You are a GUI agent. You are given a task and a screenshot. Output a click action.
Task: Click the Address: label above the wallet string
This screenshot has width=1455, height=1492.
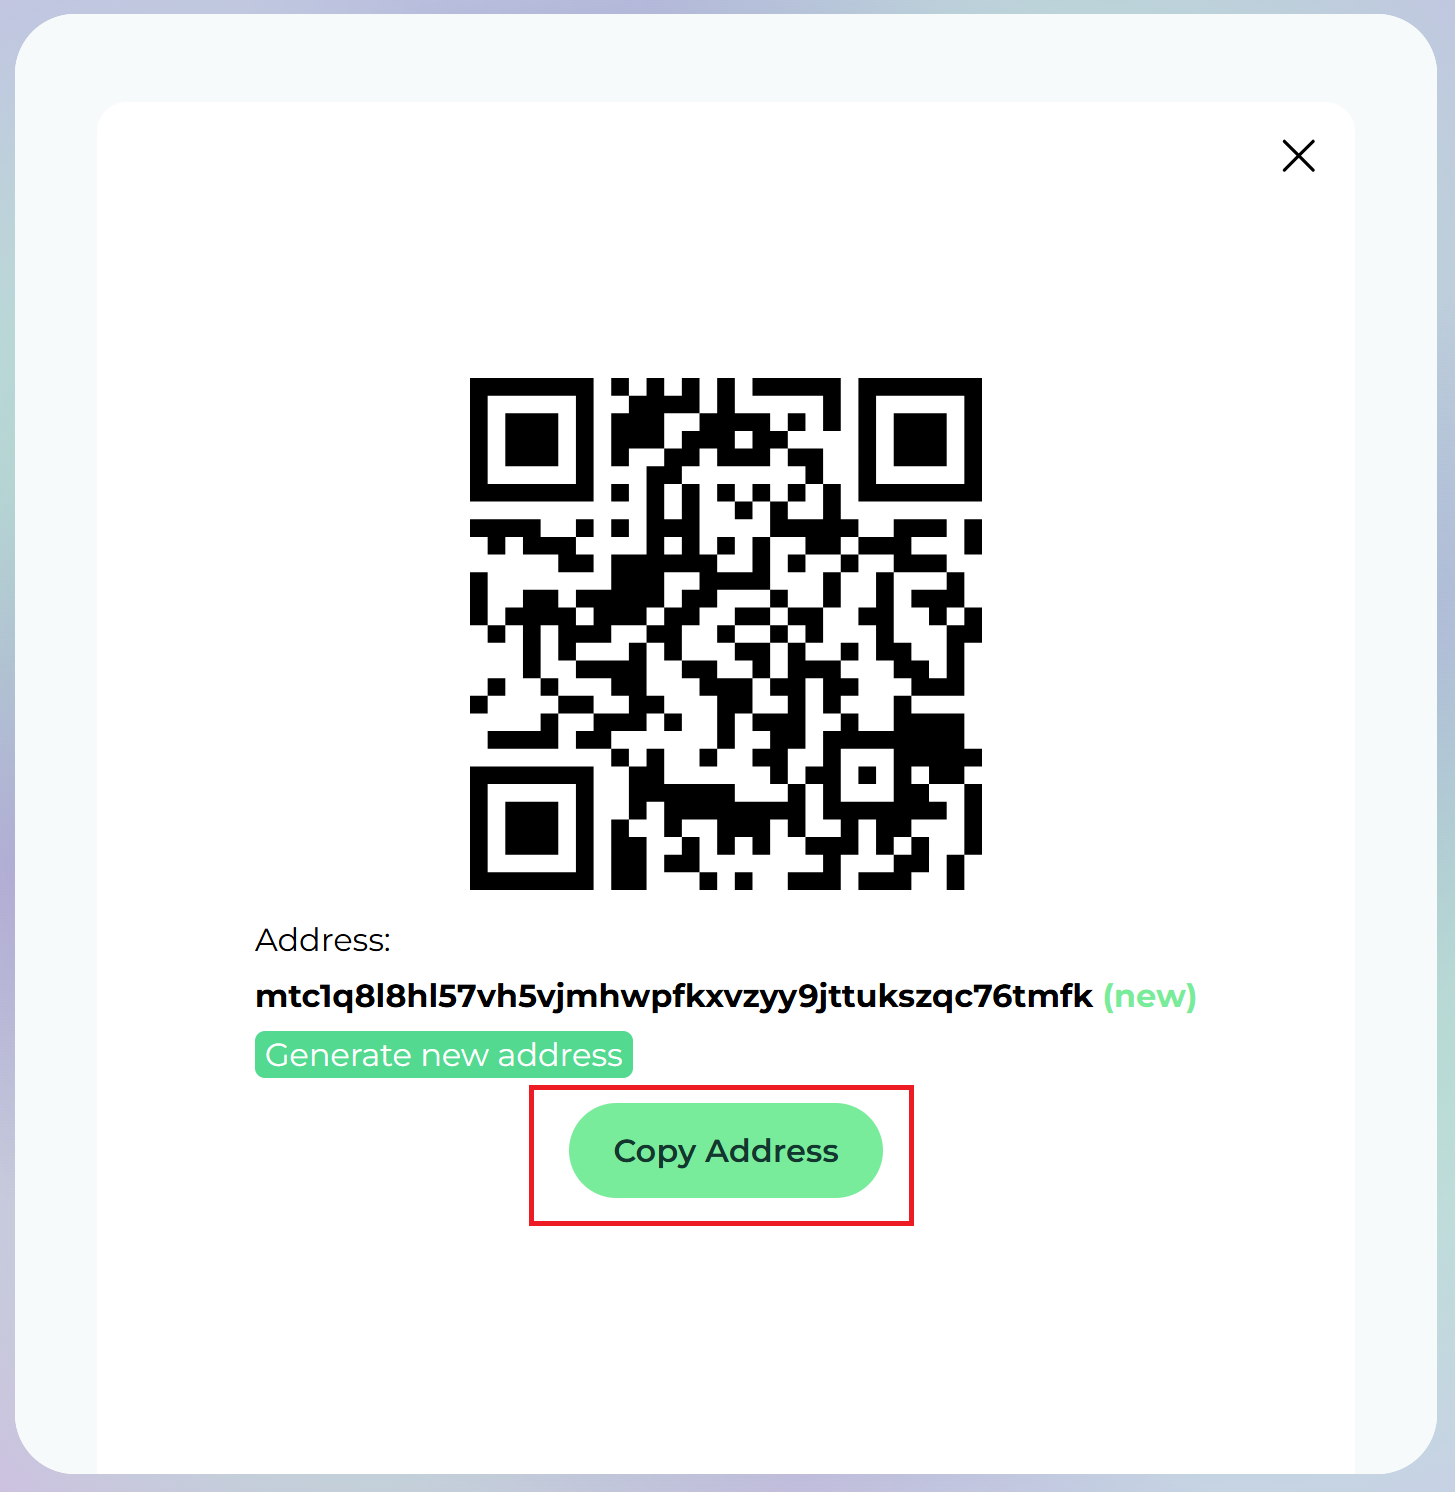[x=323, y=940]
